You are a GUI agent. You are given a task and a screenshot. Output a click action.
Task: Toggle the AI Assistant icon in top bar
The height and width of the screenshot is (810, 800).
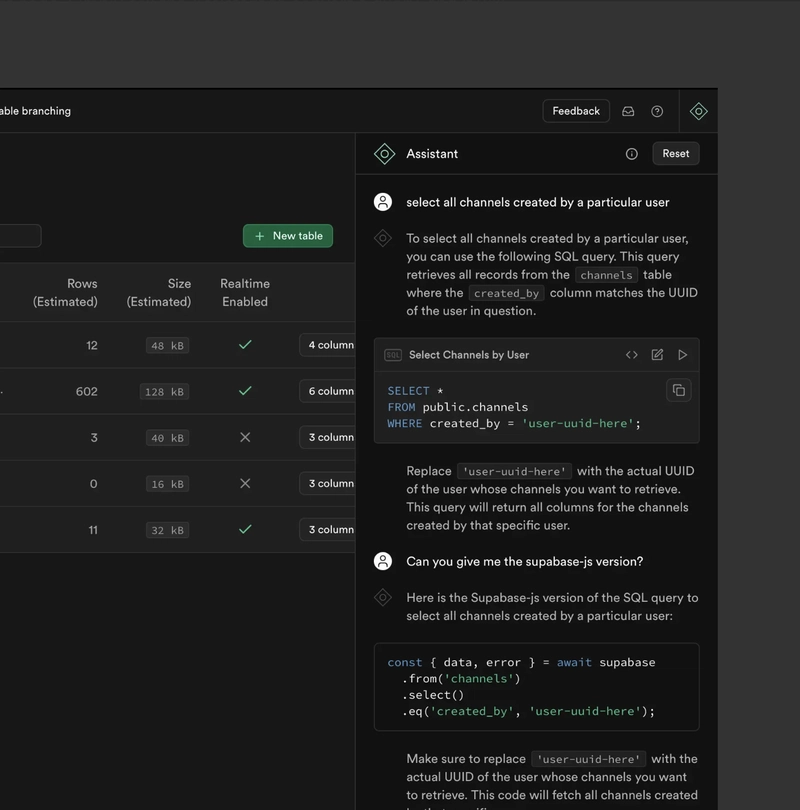(x=698, y=111)
